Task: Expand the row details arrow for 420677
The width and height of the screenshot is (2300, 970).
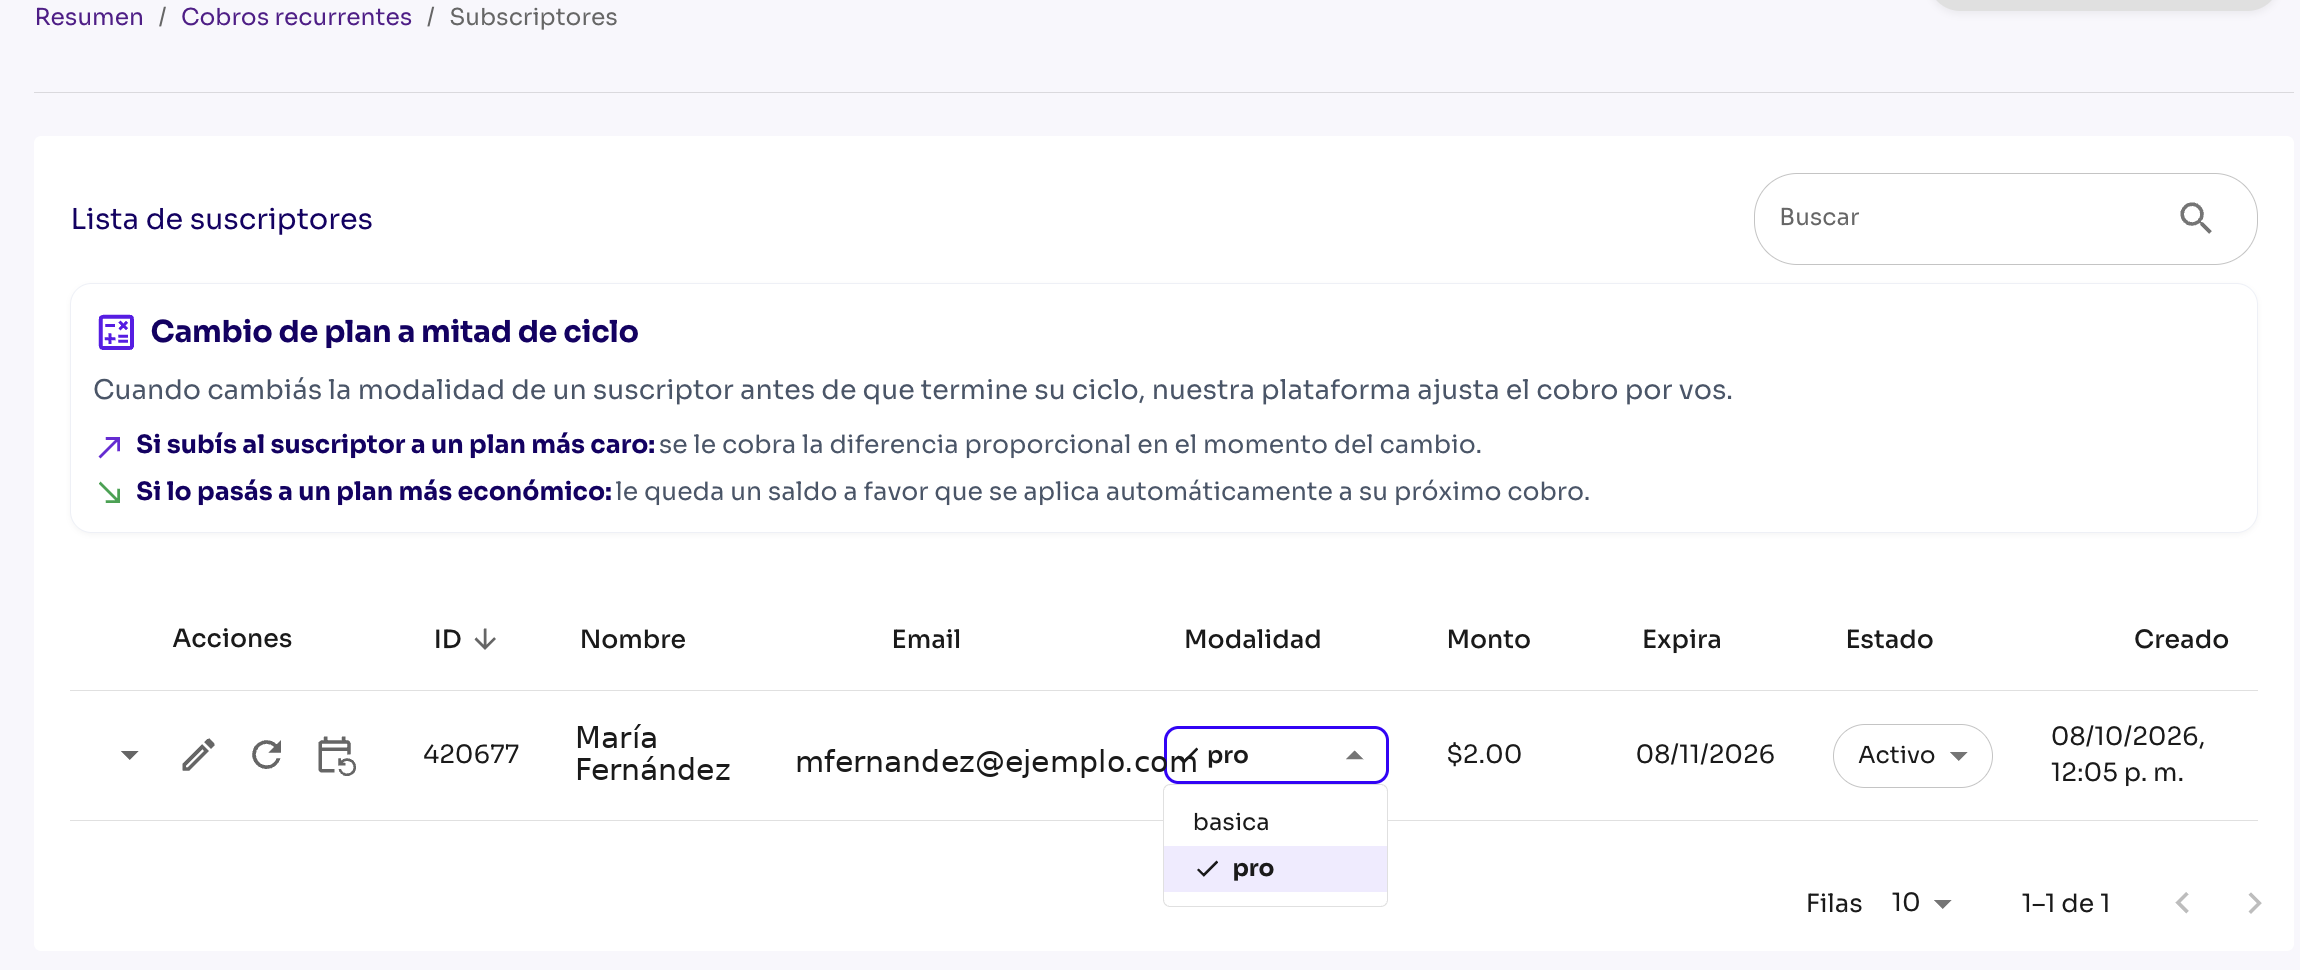Action: point(129,755)
